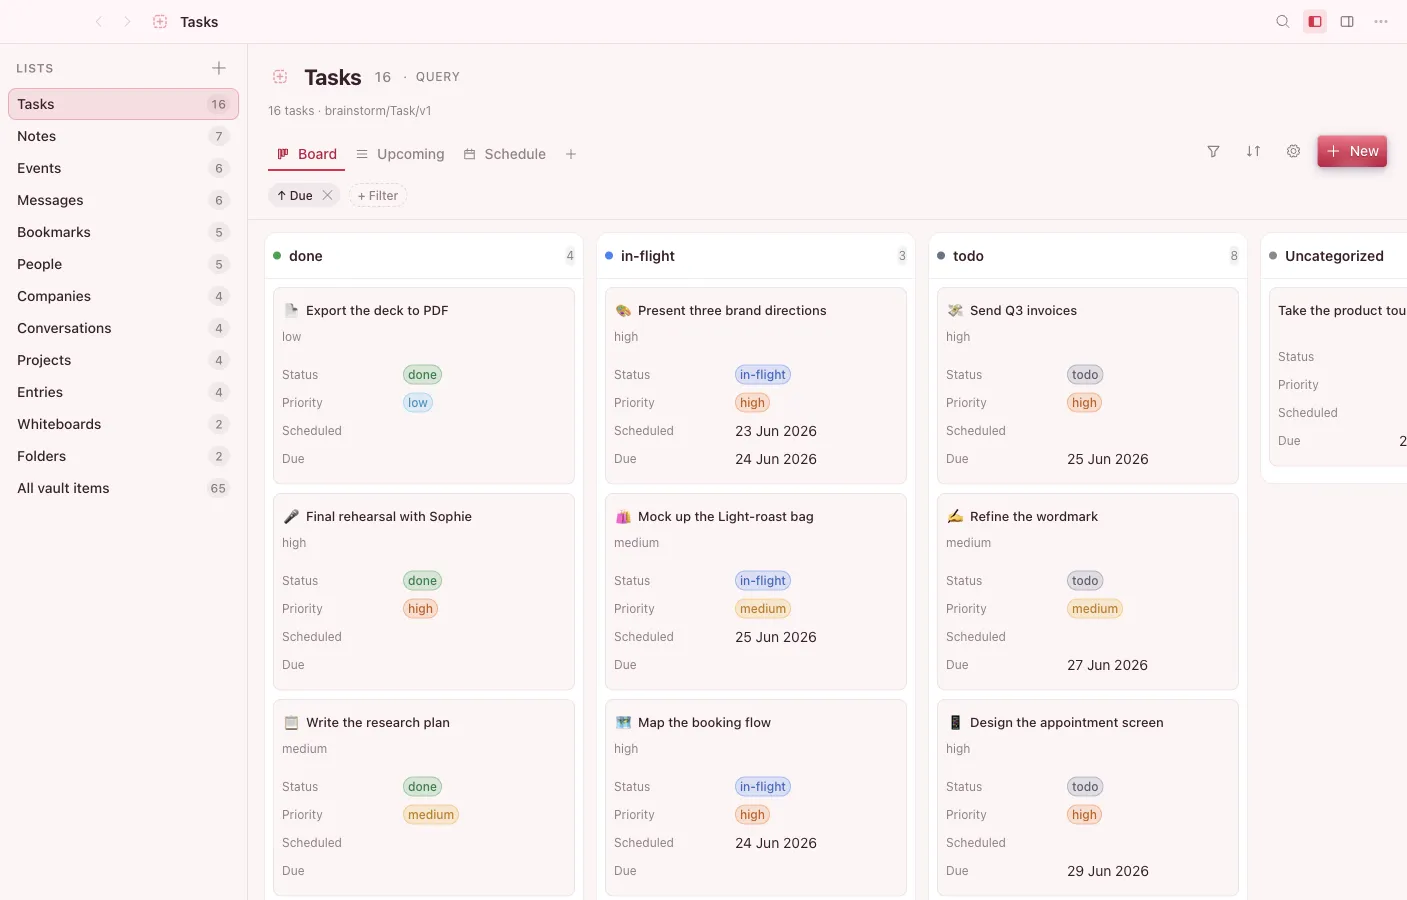1407x900 pixels.
Task: Add a filter with + Filter
Action: tap(378, 196)
